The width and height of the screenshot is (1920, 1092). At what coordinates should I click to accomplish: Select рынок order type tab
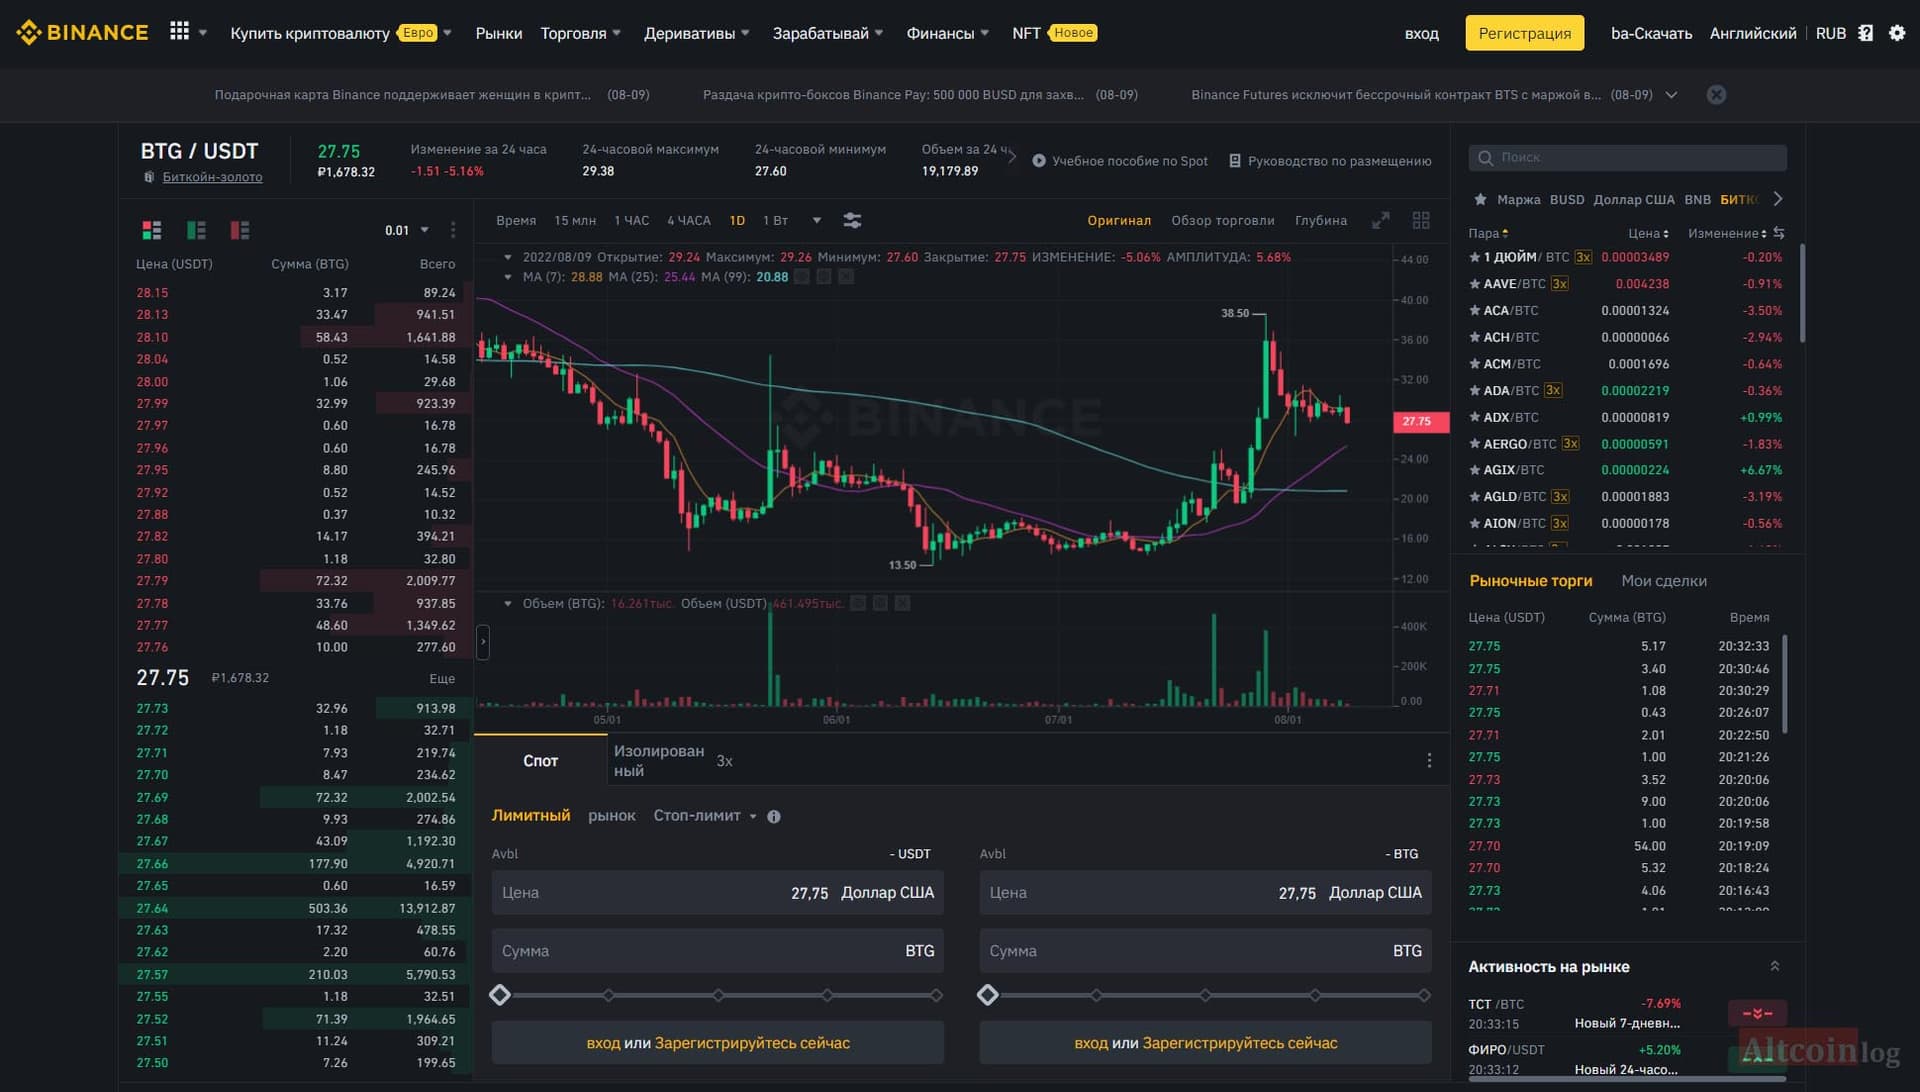click(x=612, y=816)
